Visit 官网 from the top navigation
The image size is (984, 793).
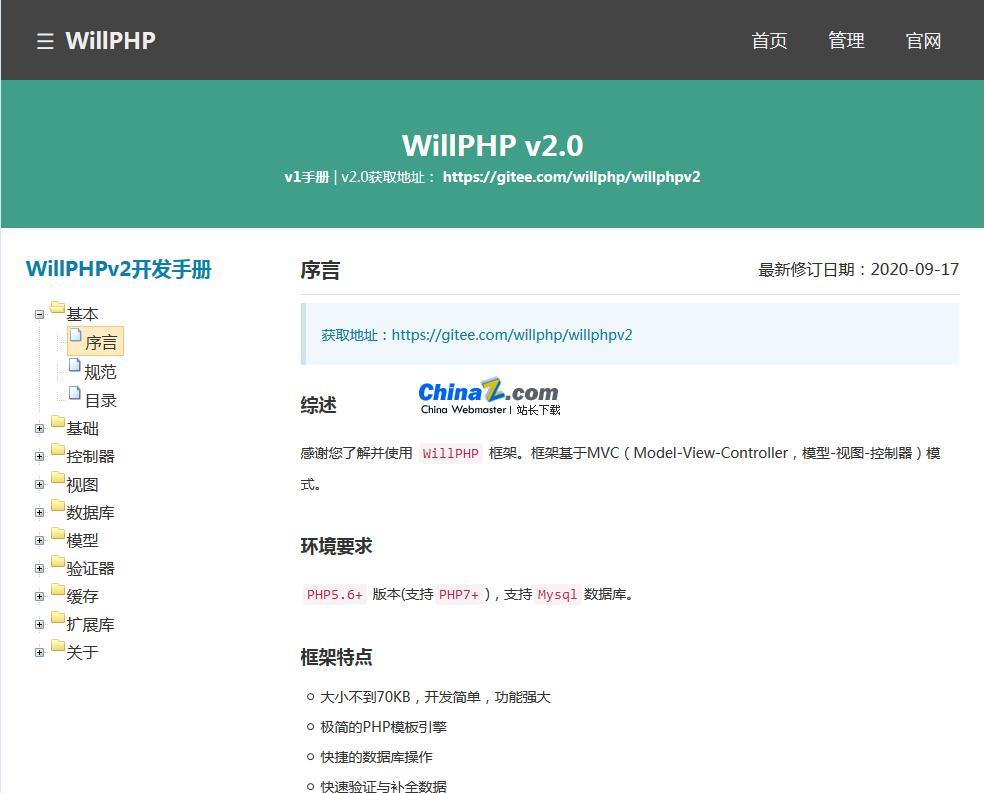pyautogui.click(x=923, y=41)
